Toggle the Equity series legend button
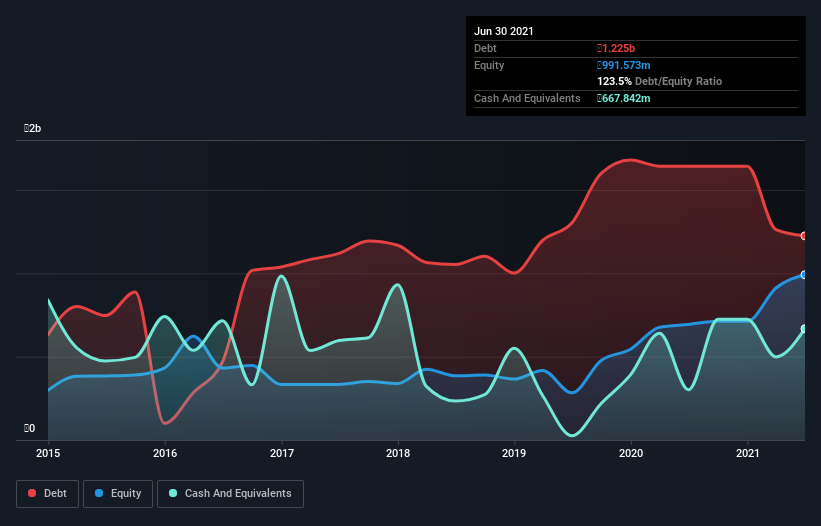 118,494
